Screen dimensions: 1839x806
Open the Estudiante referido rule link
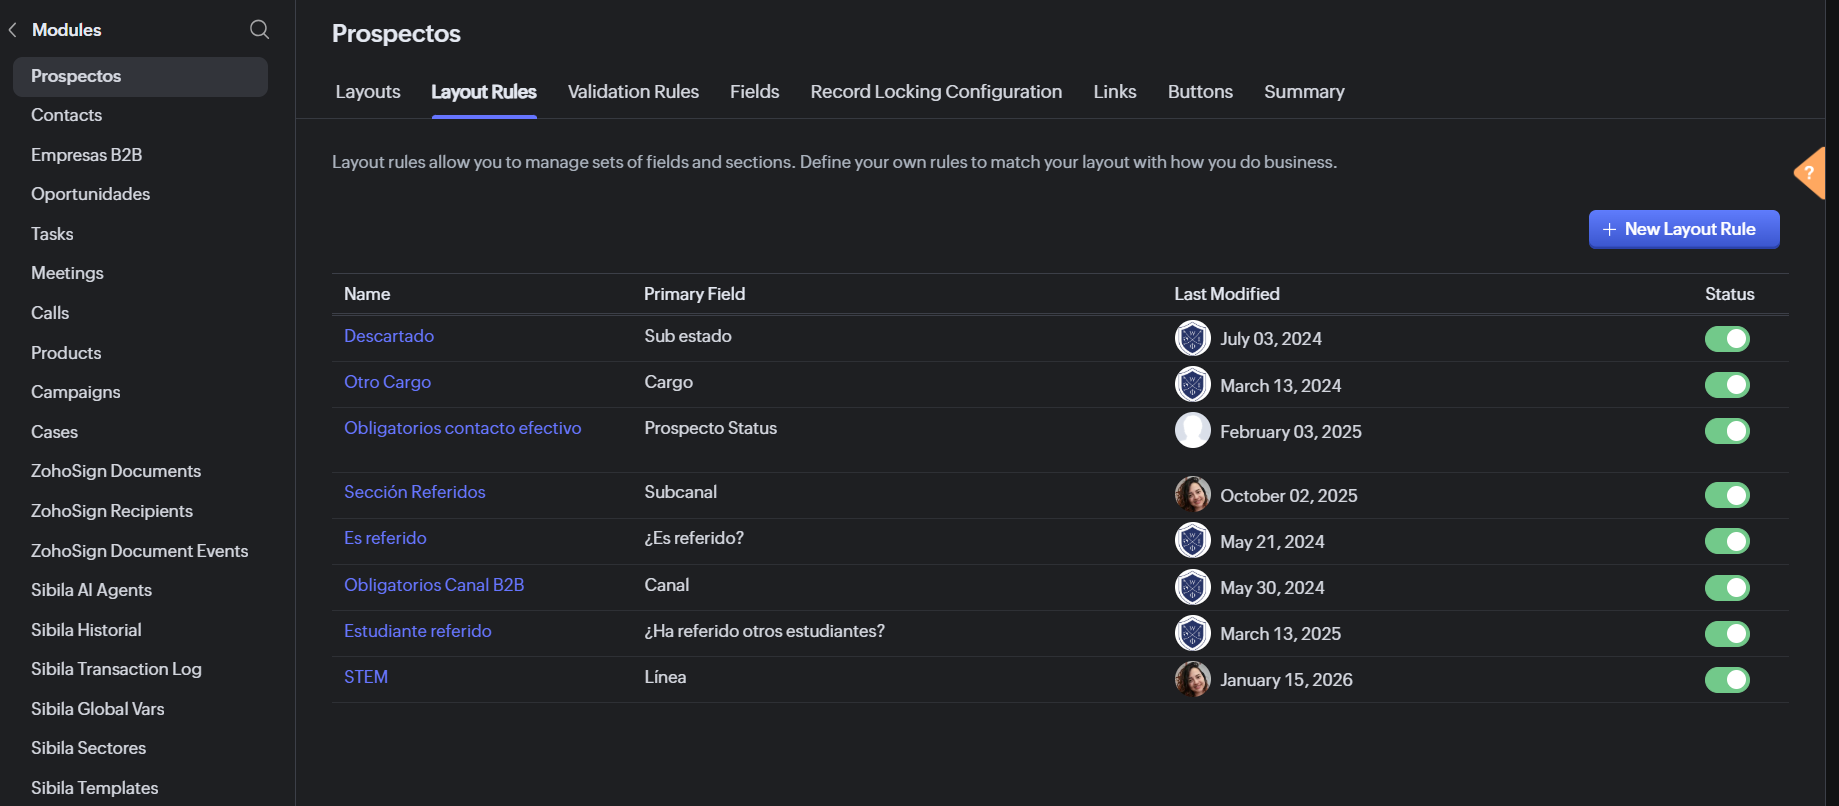tap(417, 631)
